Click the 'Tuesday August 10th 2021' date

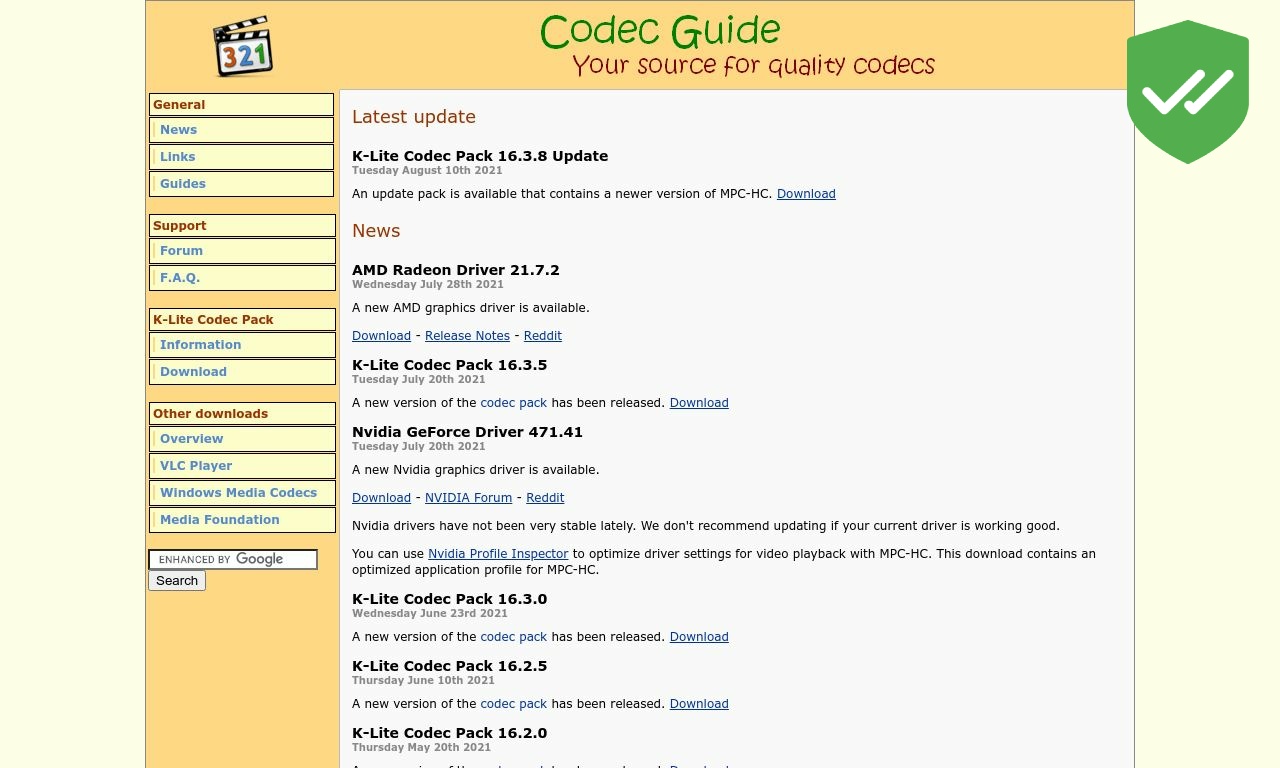click(427, 171)
